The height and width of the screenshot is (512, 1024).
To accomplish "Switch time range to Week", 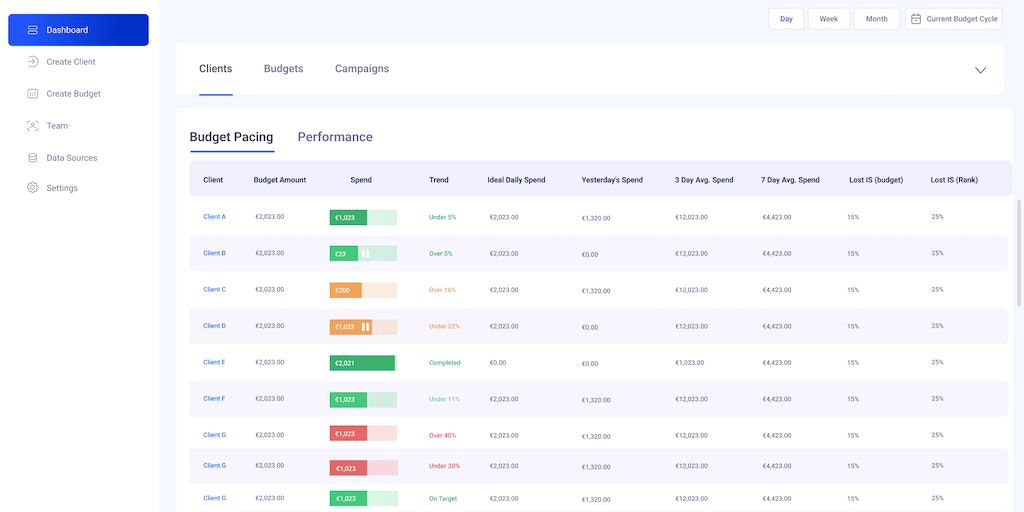I will click(x=829, y=19).
